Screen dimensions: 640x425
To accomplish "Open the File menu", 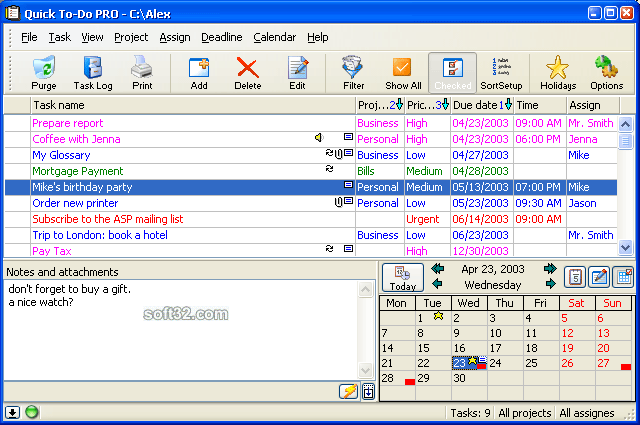I will [29, 37].
